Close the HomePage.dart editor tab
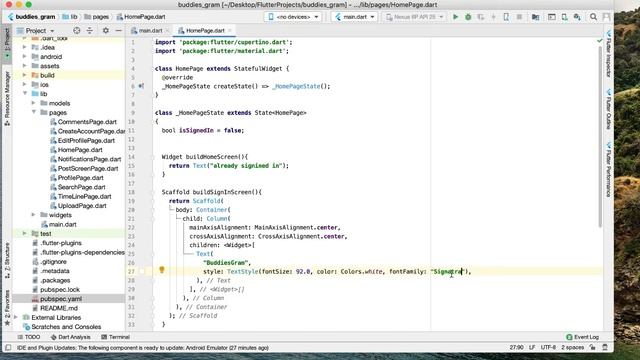The width and height of the screenshot is (640, 360). point(230,31)
